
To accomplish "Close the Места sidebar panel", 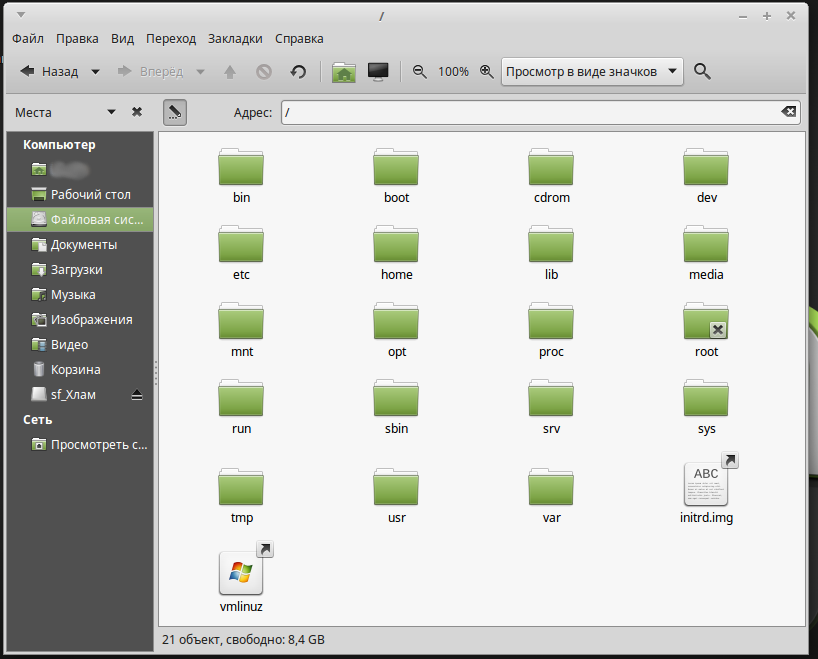I will (x=137, y=112).
